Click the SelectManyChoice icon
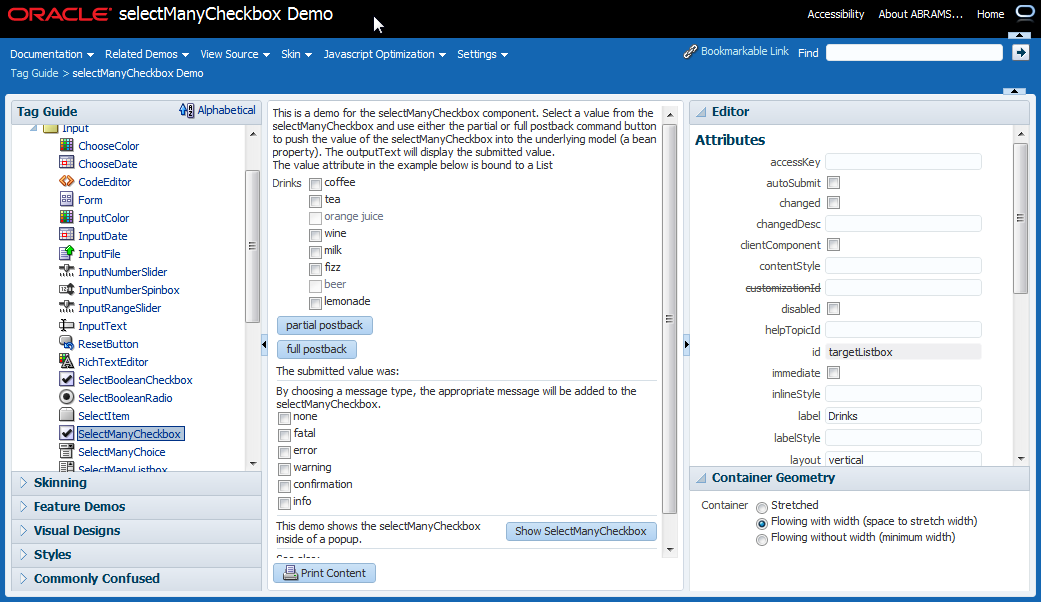 pyautogui.click(x=66, y=451)
